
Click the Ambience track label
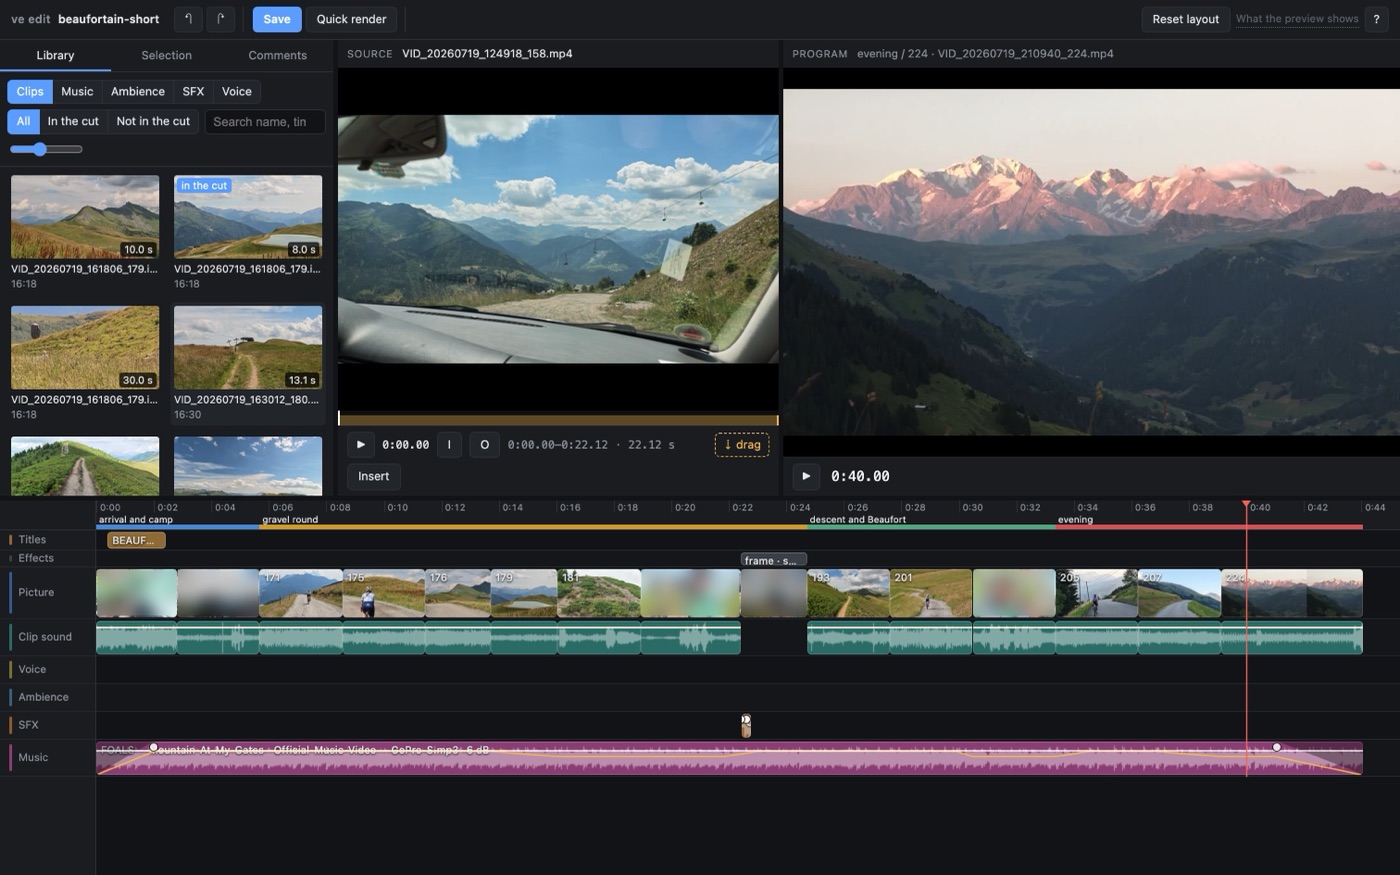pyautogui.click(x=43, y=697)
